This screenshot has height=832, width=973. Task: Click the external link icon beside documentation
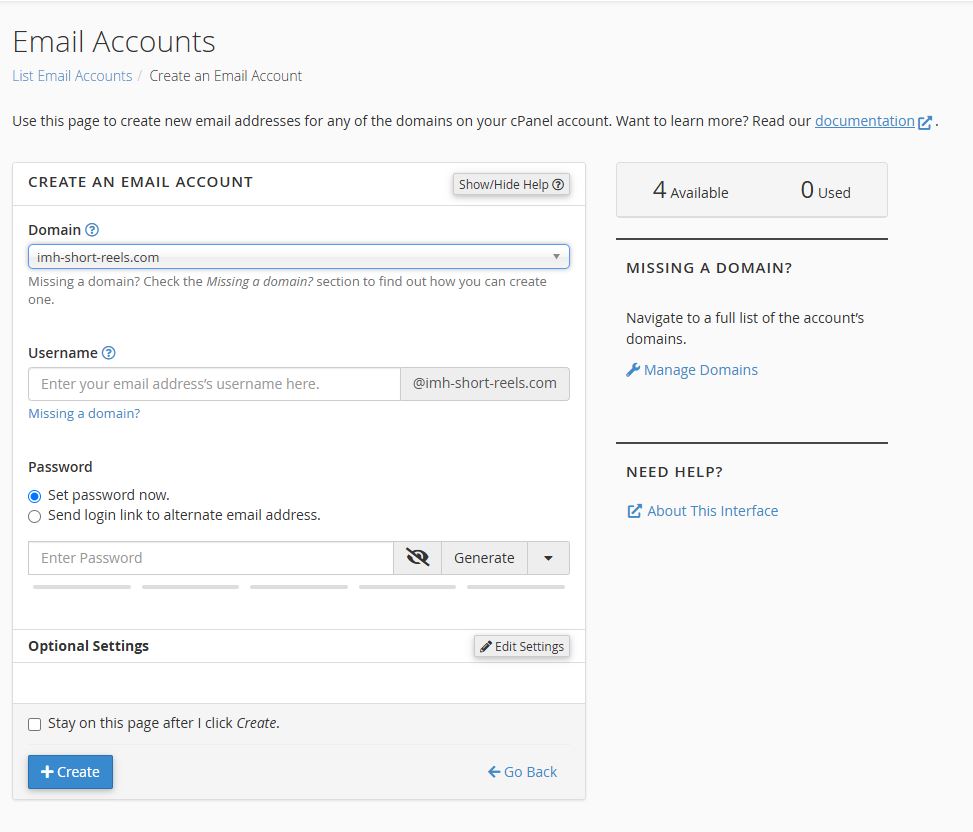[925, 122]
